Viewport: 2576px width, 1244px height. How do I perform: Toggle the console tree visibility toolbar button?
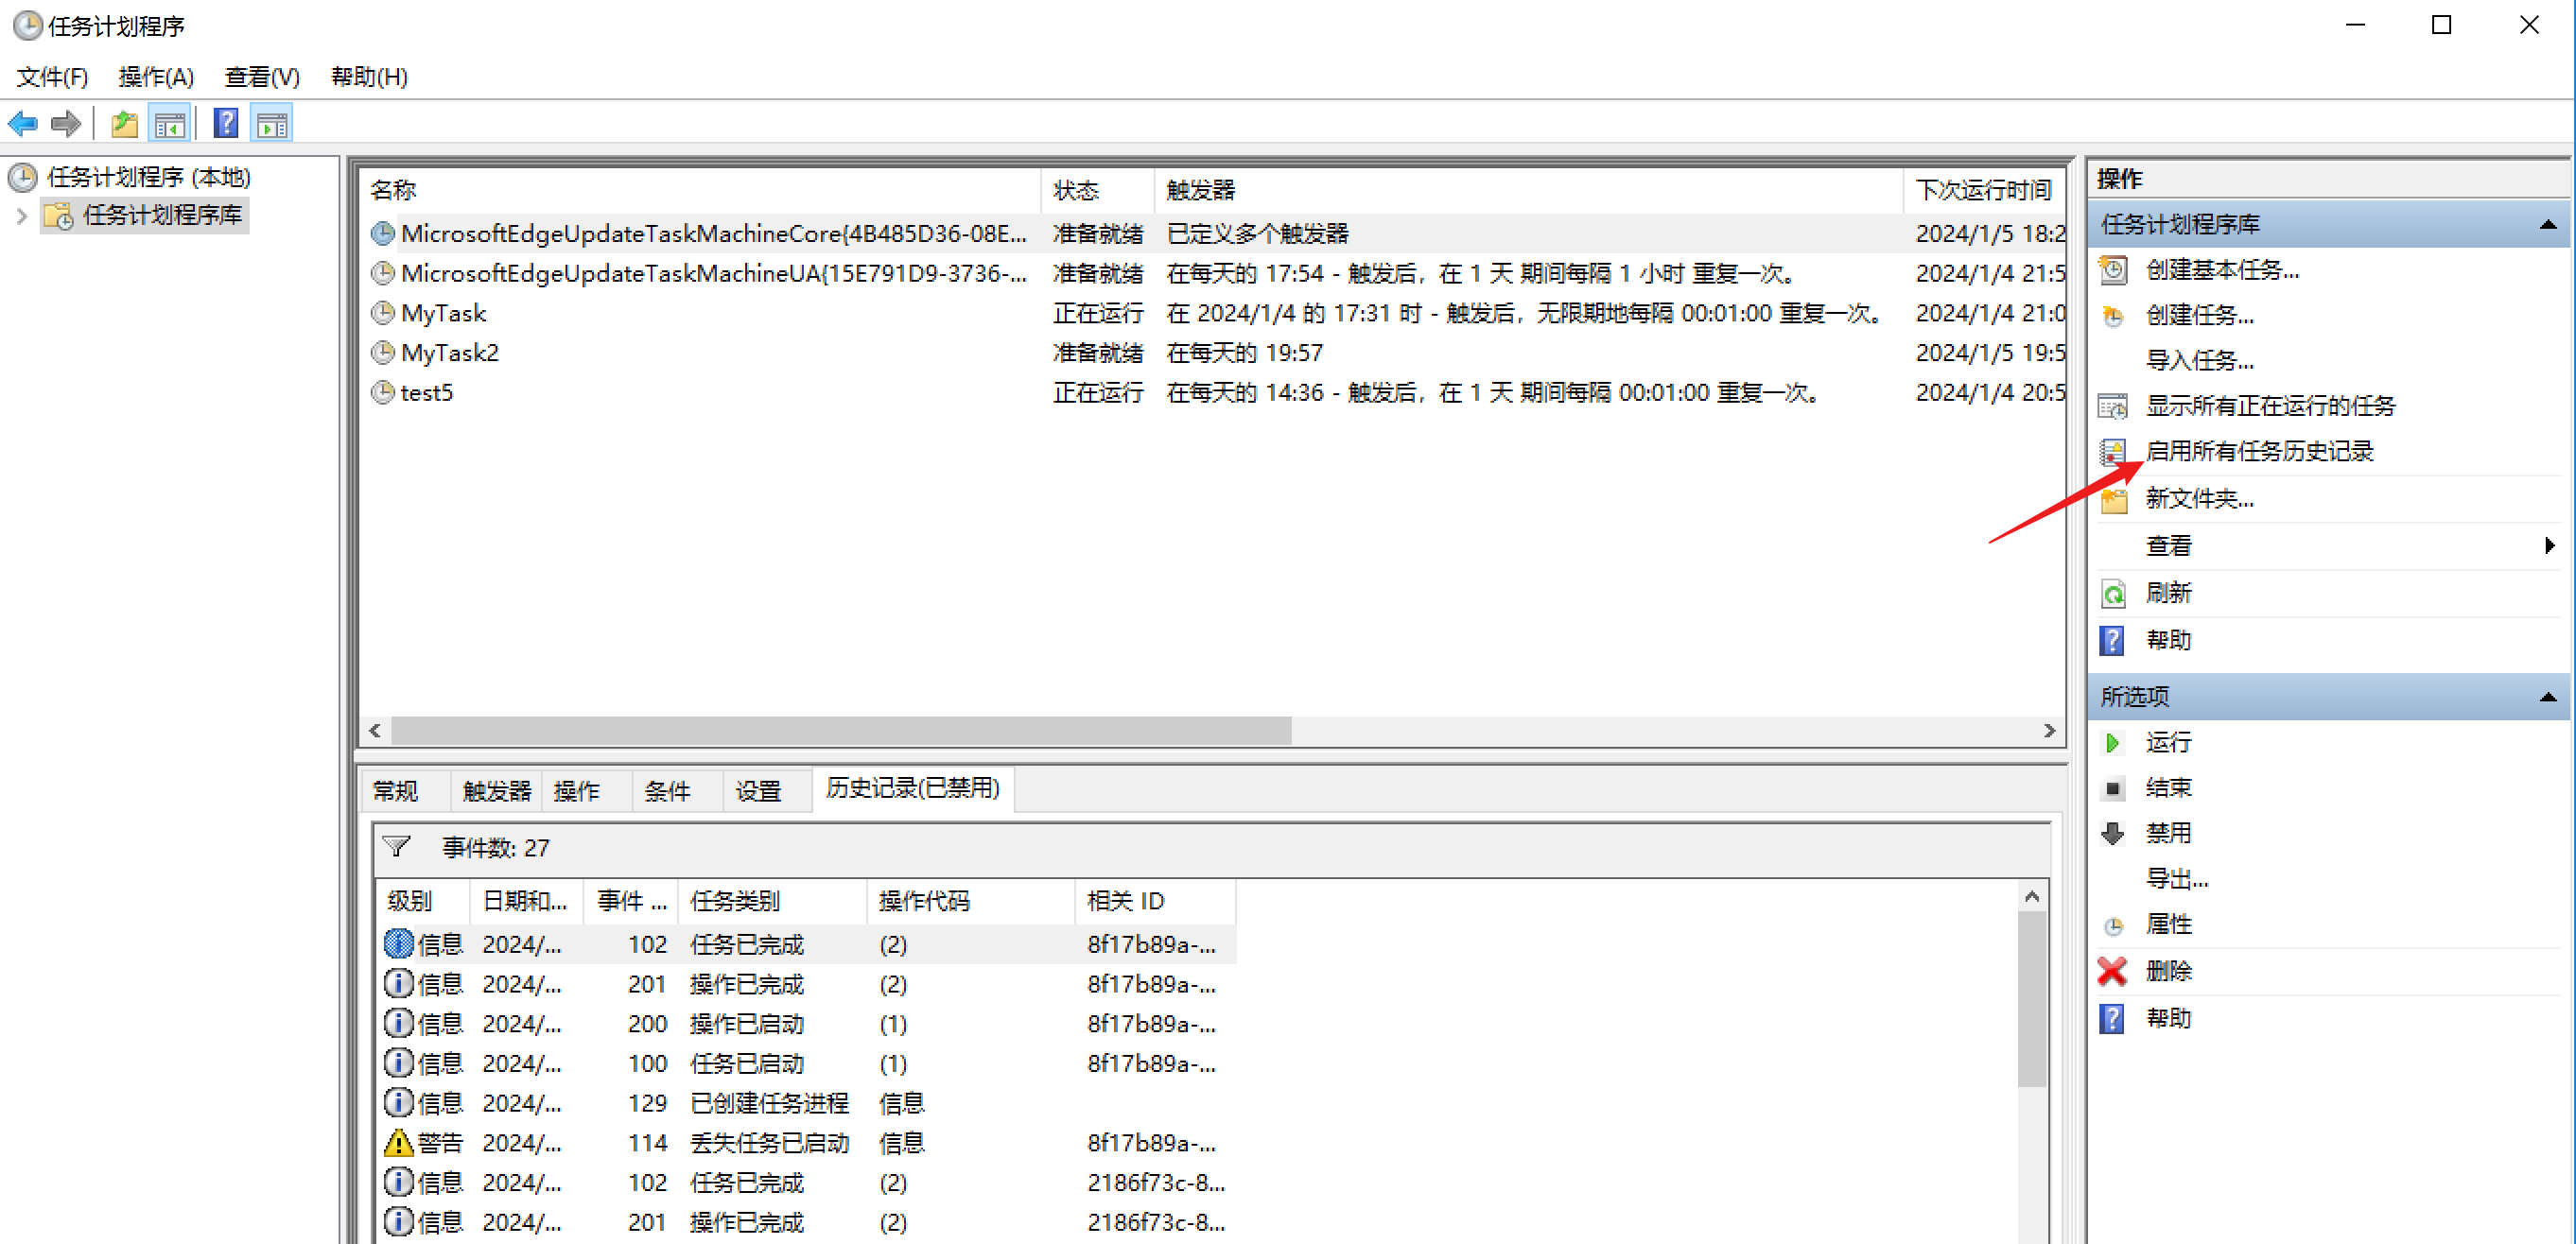(169, 122)
